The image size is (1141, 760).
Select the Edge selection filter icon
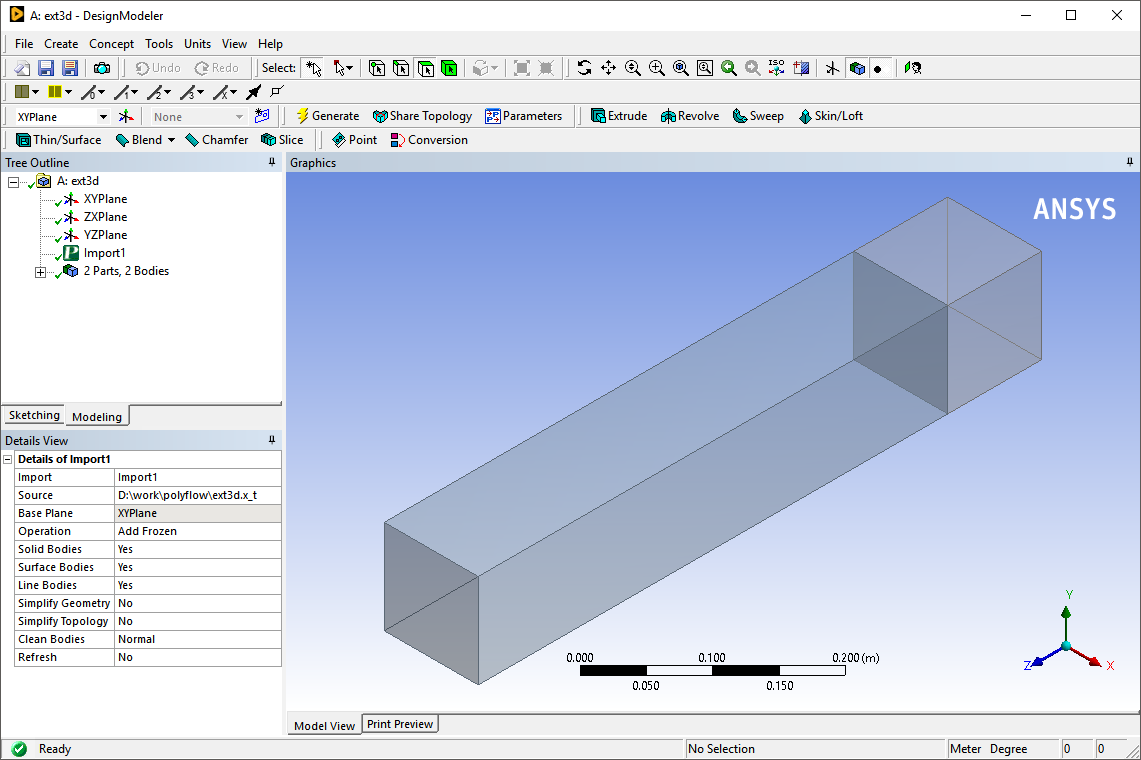click(401, 68)
